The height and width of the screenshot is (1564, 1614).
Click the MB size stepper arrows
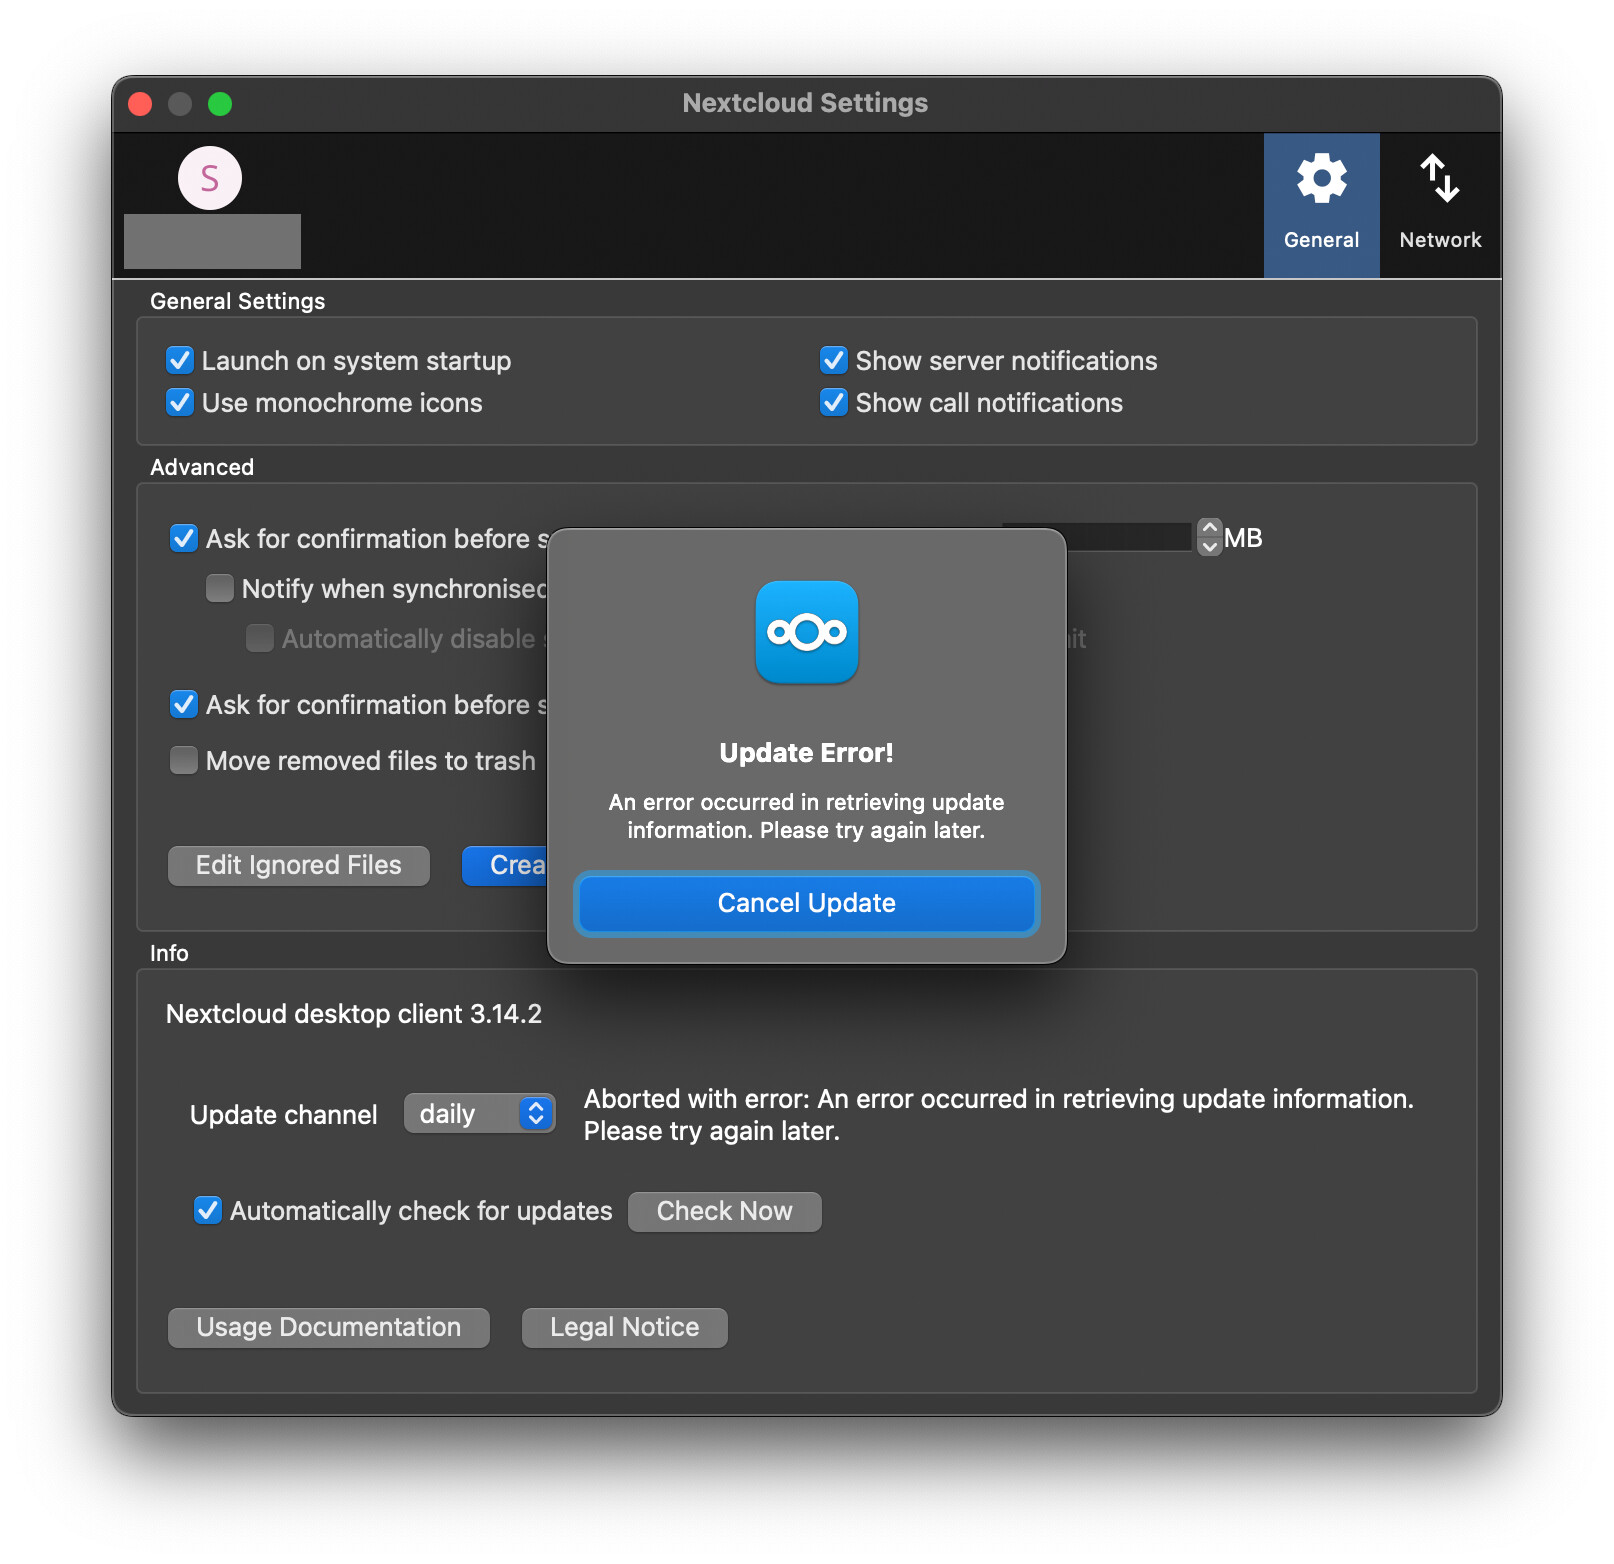click(x=1209, y=537)
